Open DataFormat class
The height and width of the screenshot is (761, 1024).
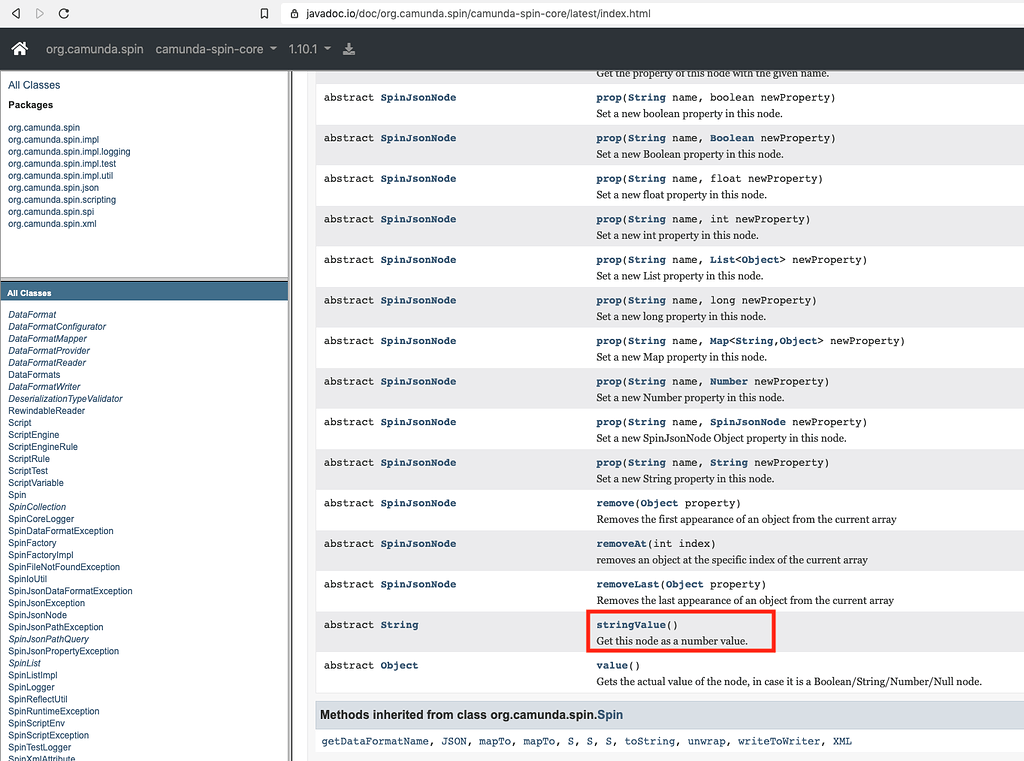32,314
